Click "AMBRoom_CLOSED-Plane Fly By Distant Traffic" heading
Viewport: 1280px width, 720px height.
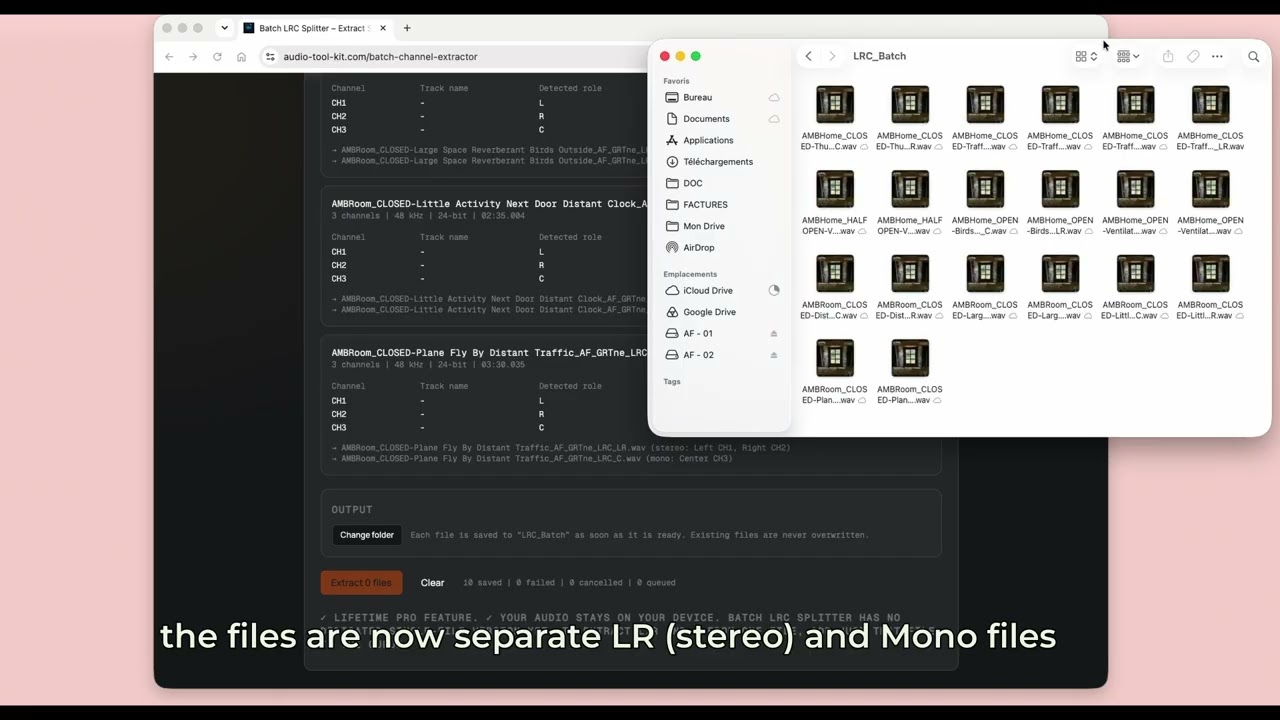click(x=490, y=353)
